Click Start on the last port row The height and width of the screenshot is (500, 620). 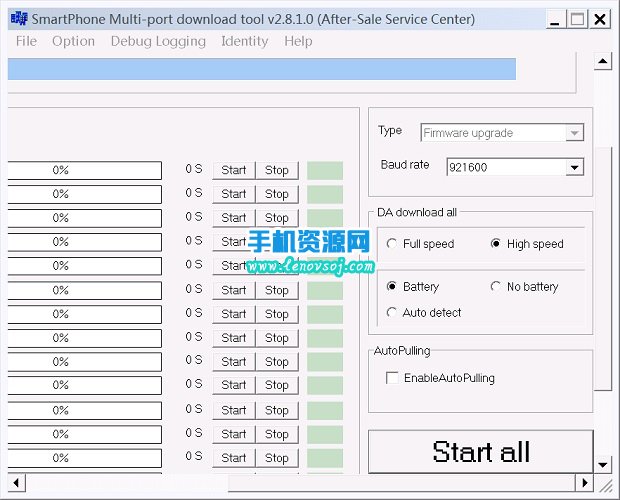pos(234,458)
